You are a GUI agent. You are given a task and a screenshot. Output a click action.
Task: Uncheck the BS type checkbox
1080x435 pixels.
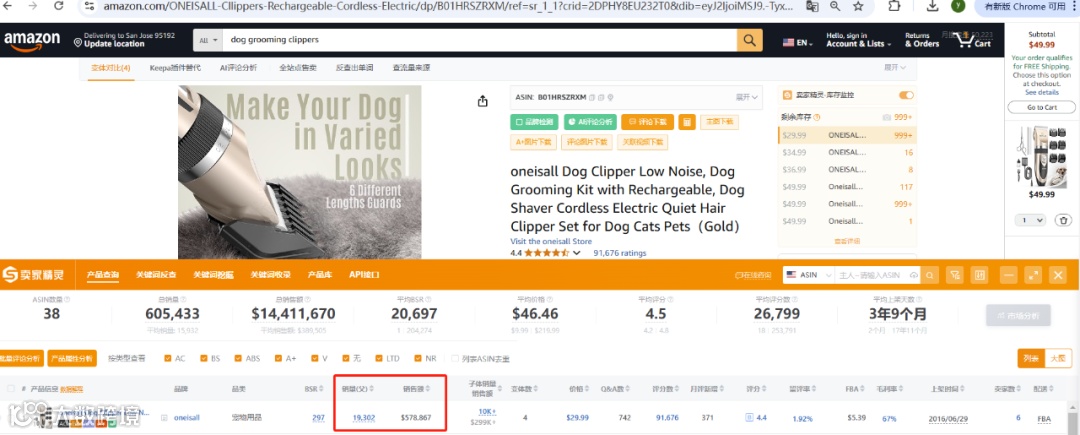(204, 359)
